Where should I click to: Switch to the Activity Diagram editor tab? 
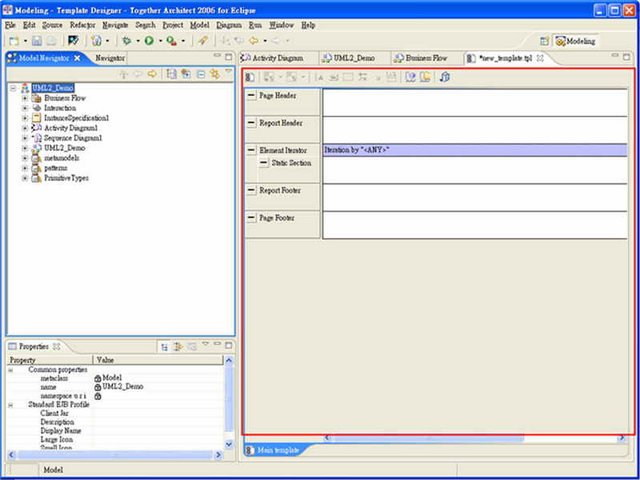point(278,58)
